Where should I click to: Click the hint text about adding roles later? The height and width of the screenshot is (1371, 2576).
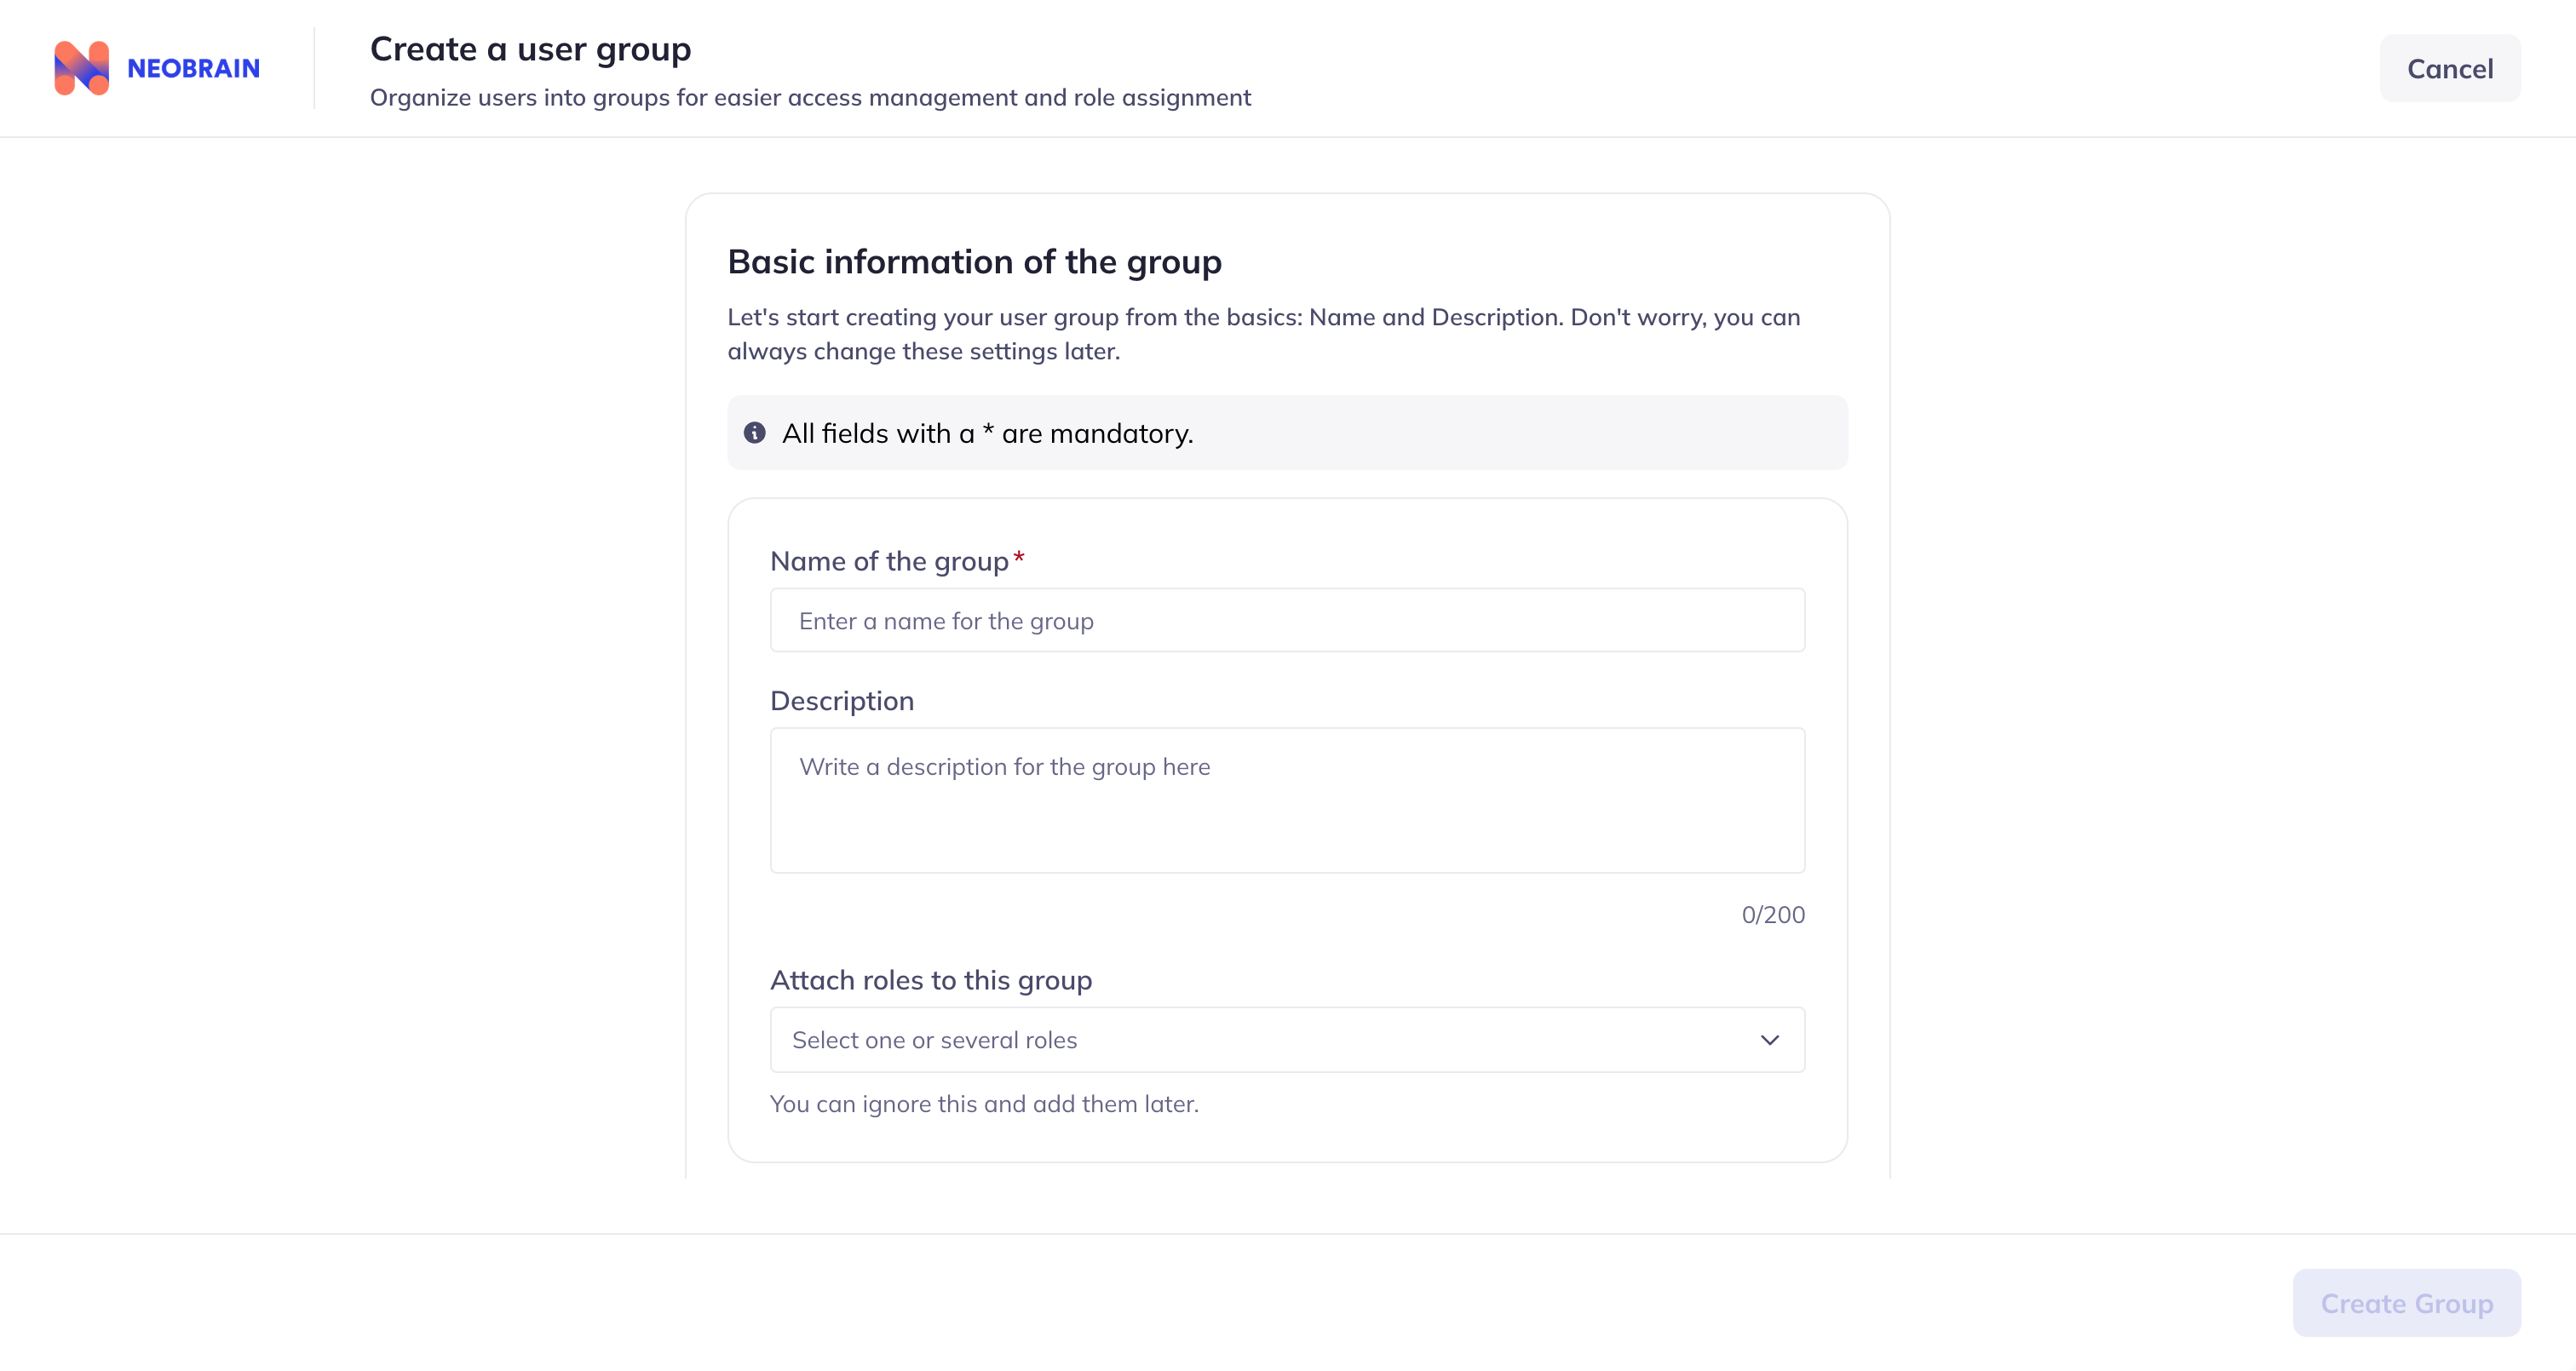pyautogui.click(x=984, y=1103)
